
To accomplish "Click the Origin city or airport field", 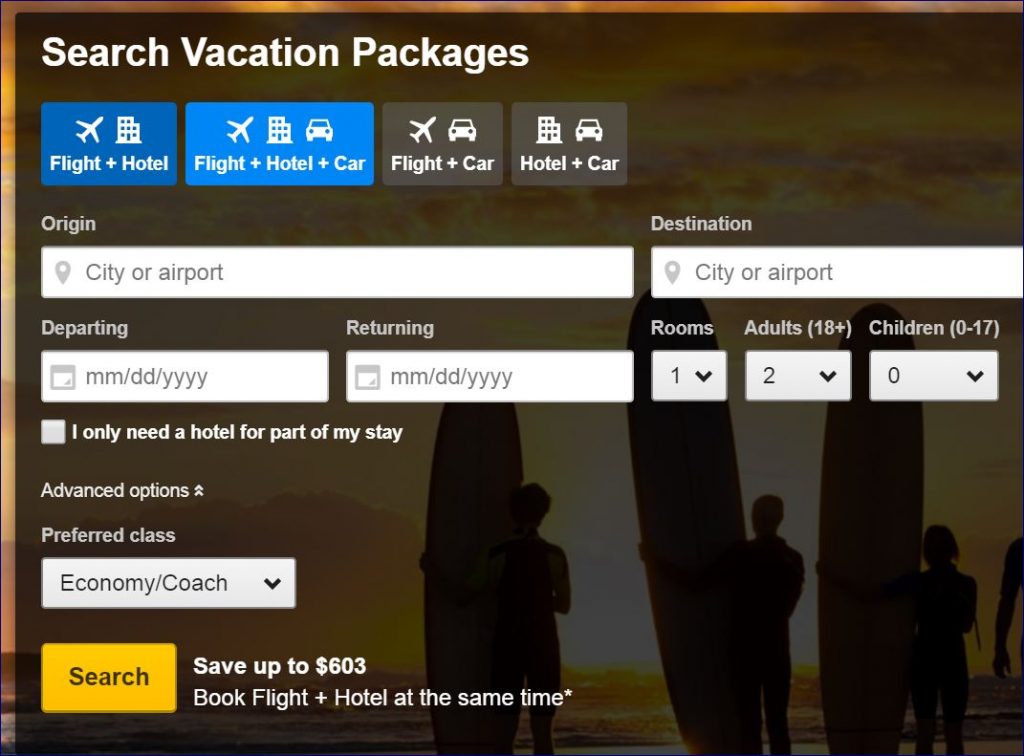I will [300, 272].
